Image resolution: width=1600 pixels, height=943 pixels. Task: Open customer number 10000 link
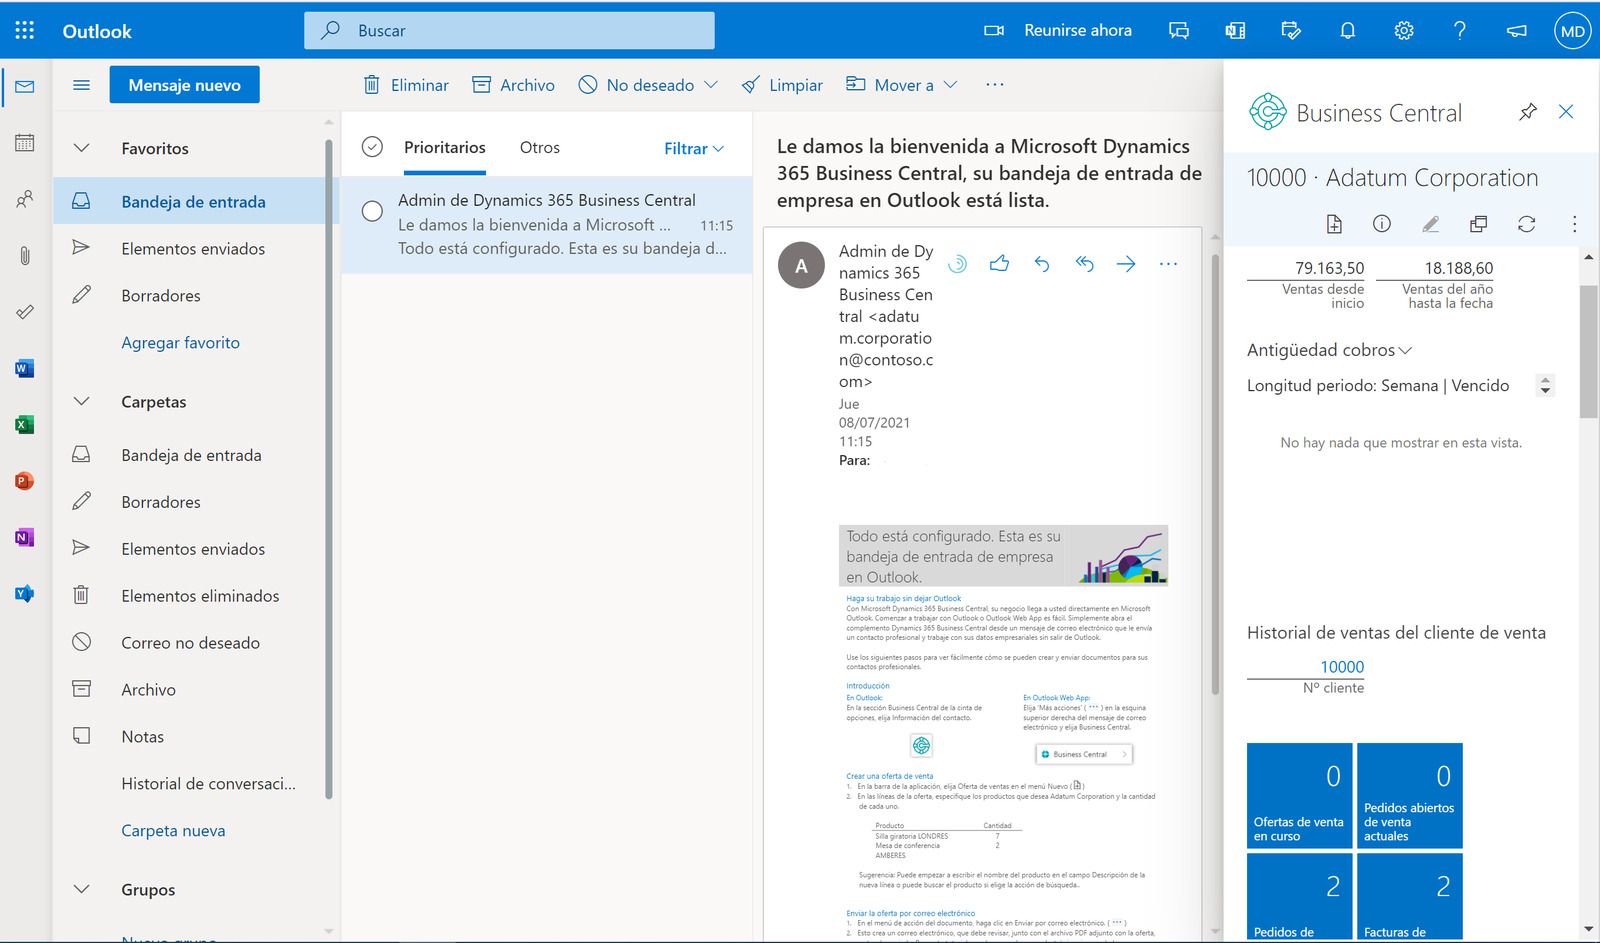tap(1342, 667)
